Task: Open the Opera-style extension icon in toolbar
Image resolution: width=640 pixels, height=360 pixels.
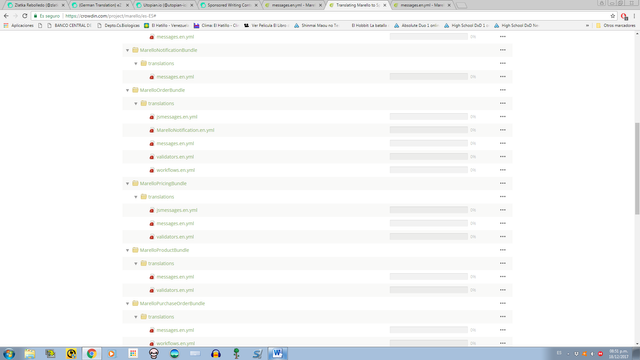Action: click(x=624, y=16)
